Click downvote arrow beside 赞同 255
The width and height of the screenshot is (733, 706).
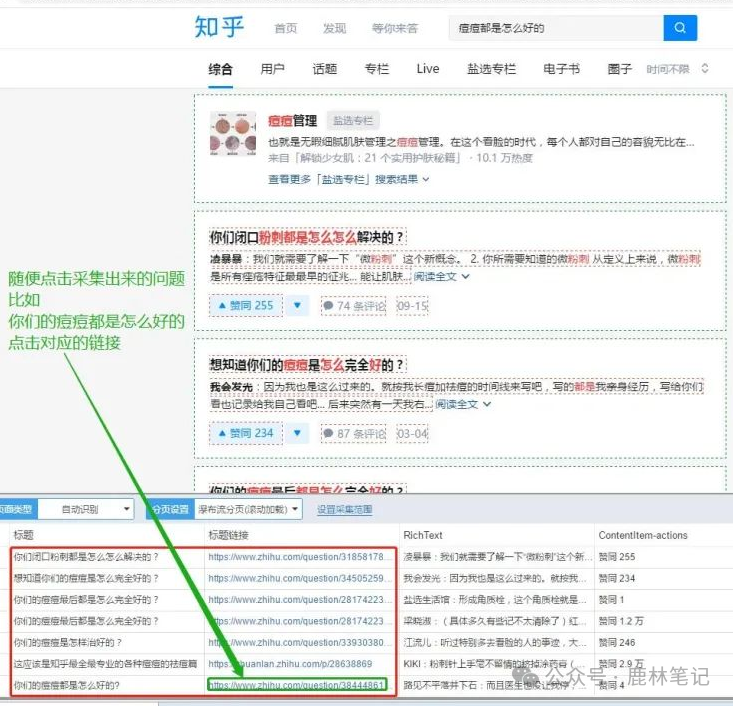pyautogui.click(x=297, y=306)
